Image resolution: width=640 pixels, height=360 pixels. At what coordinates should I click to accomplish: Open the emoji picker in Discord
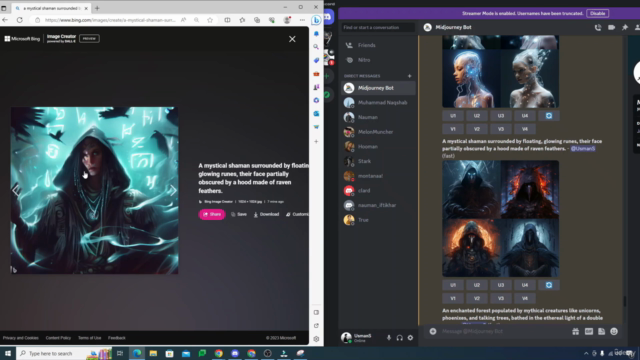614,331
